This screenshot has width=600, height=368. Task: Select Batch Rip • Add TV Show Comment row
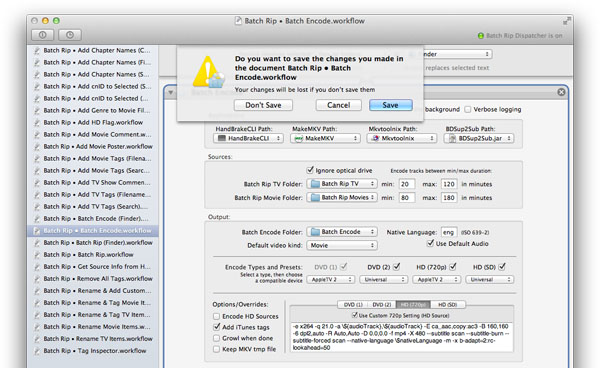click(x=93, y=182)
